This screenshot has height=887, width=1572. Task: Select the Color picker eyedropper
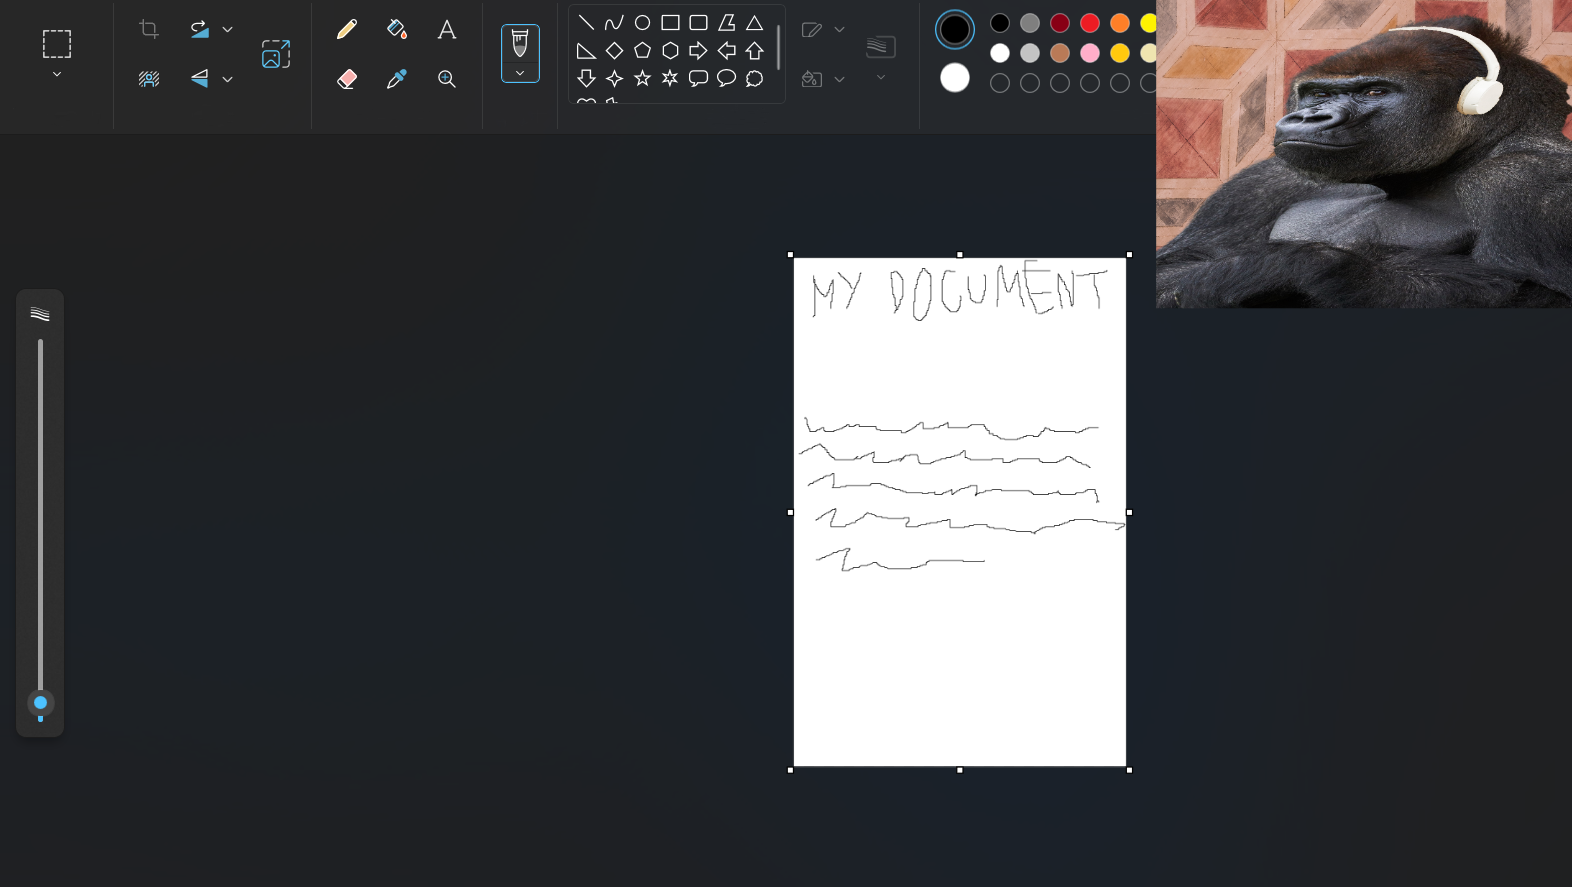[397, 79]
